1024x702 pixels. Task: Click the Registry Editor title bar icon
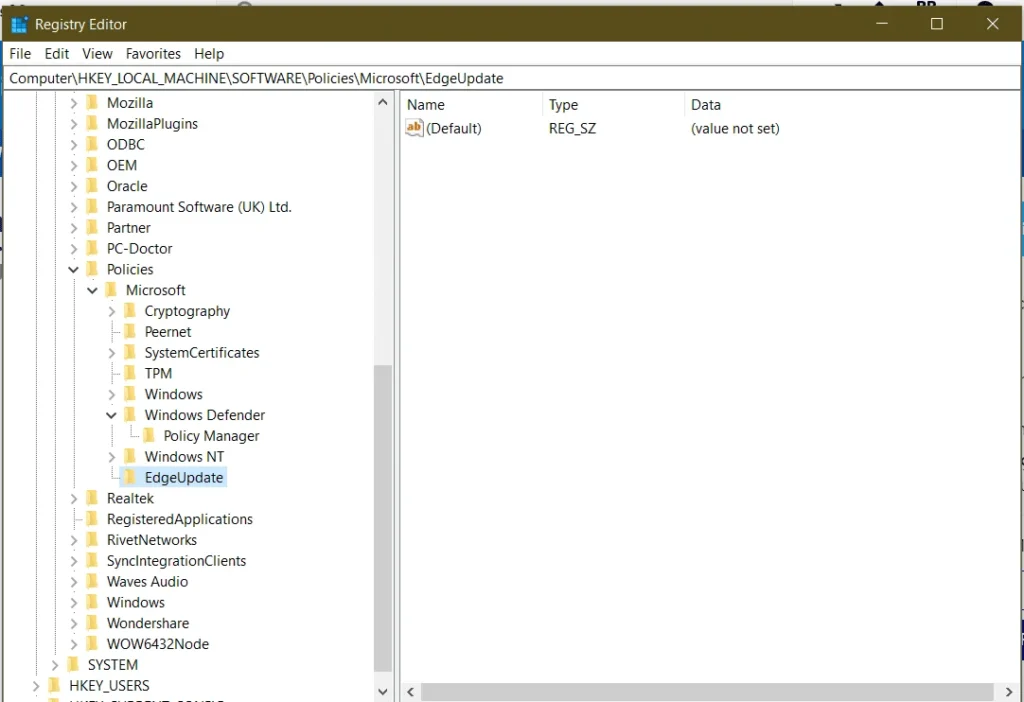[x=20, y=24]
